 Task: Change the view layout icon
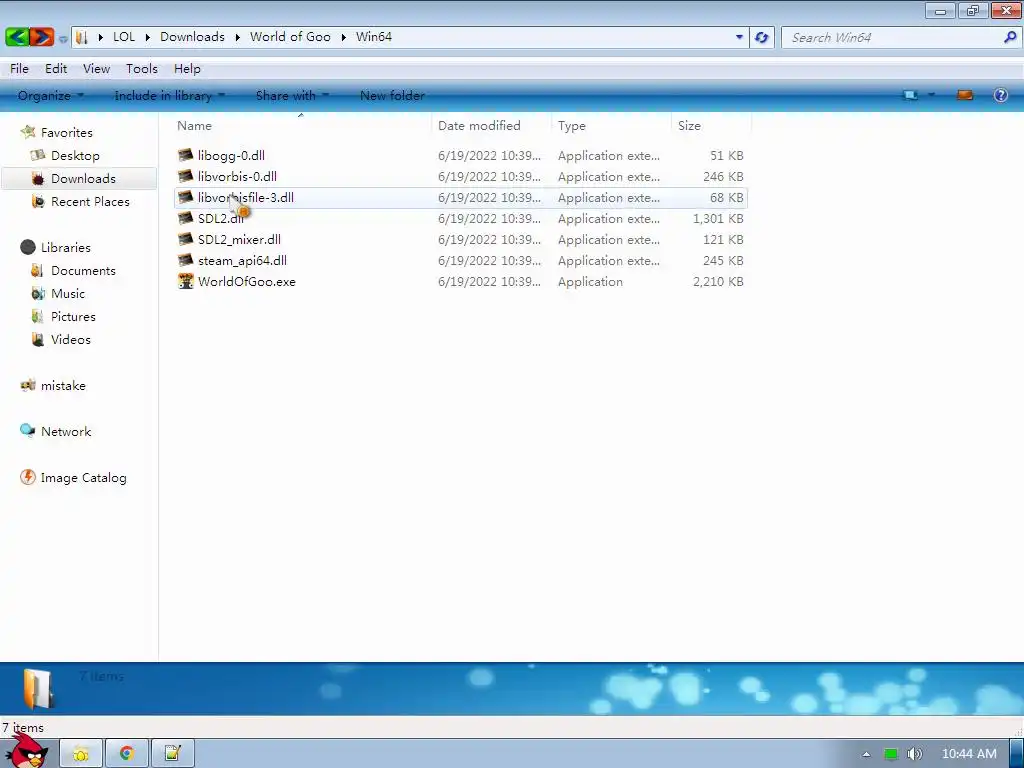(x=910, y=95)
